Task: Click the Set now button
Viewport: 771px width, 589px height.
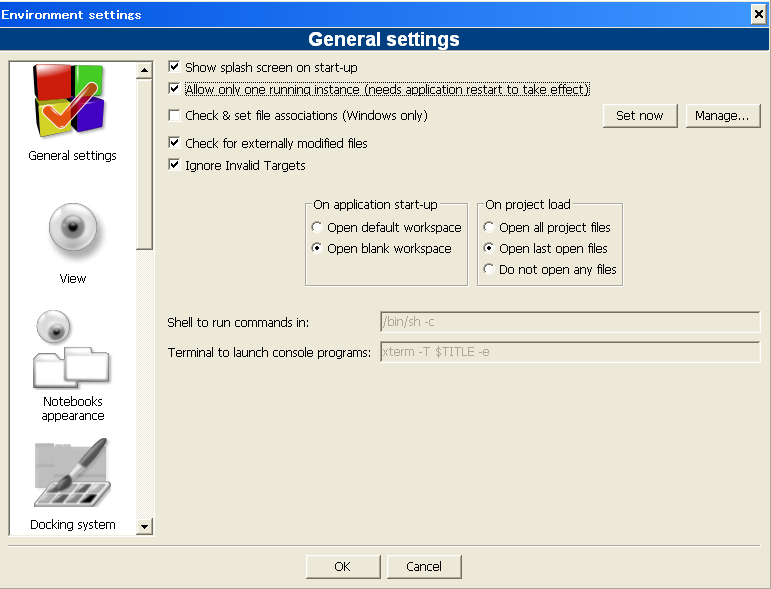Action: 640,116
